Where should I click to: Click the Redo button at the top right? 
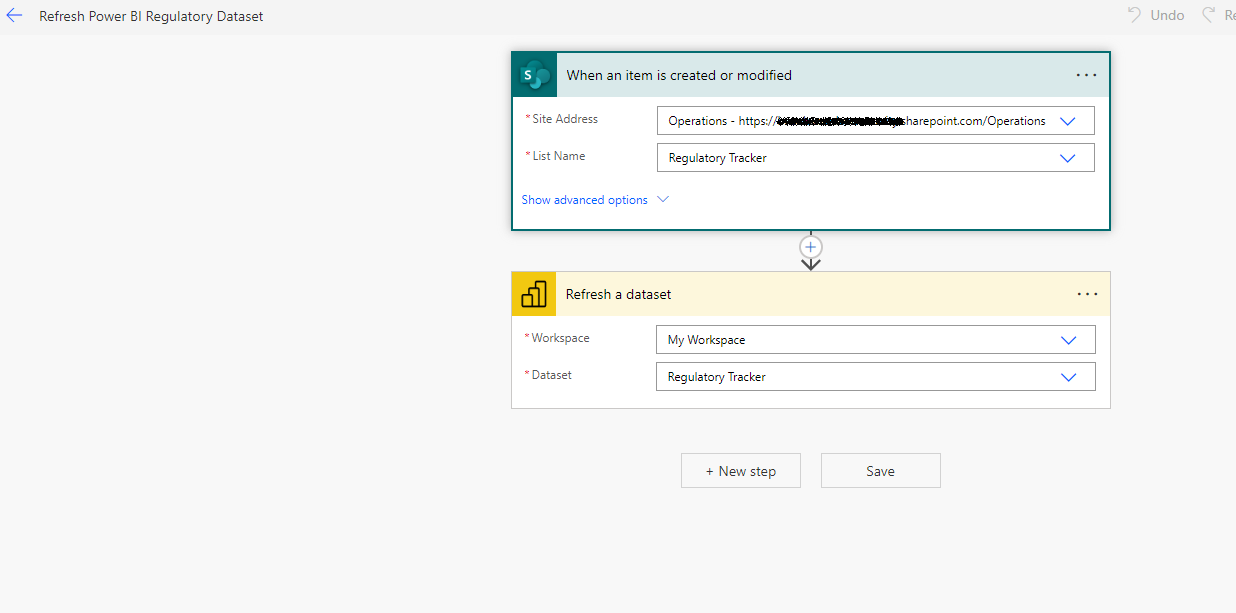tap(1219, 16)
